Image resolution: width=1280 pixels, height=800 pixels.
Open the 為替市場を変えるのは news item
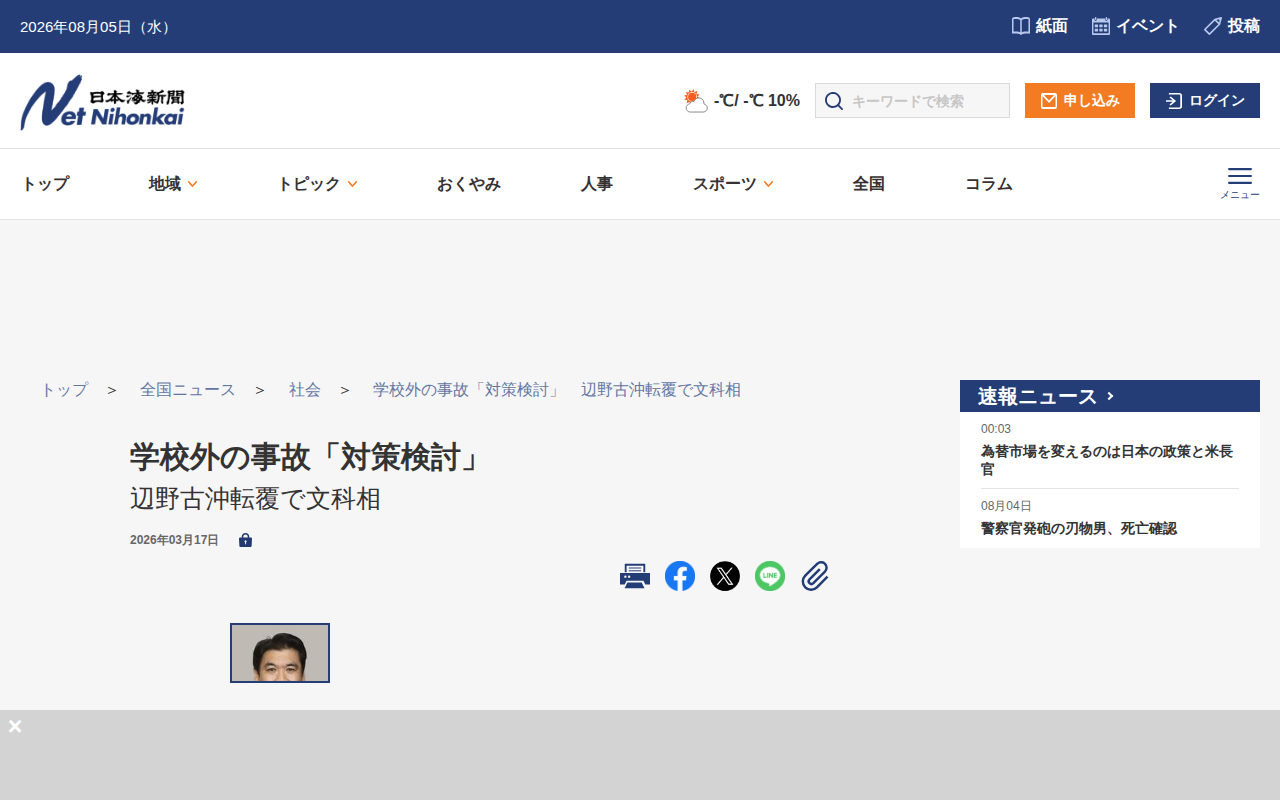pos(1109,460)
